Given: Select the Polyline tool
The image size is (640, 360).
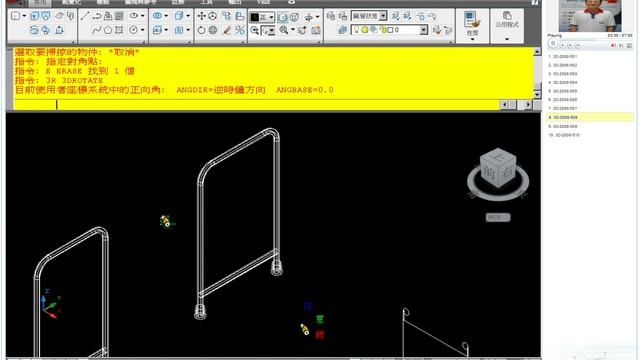Looking at the screenshot, I should tap(97, 16).
